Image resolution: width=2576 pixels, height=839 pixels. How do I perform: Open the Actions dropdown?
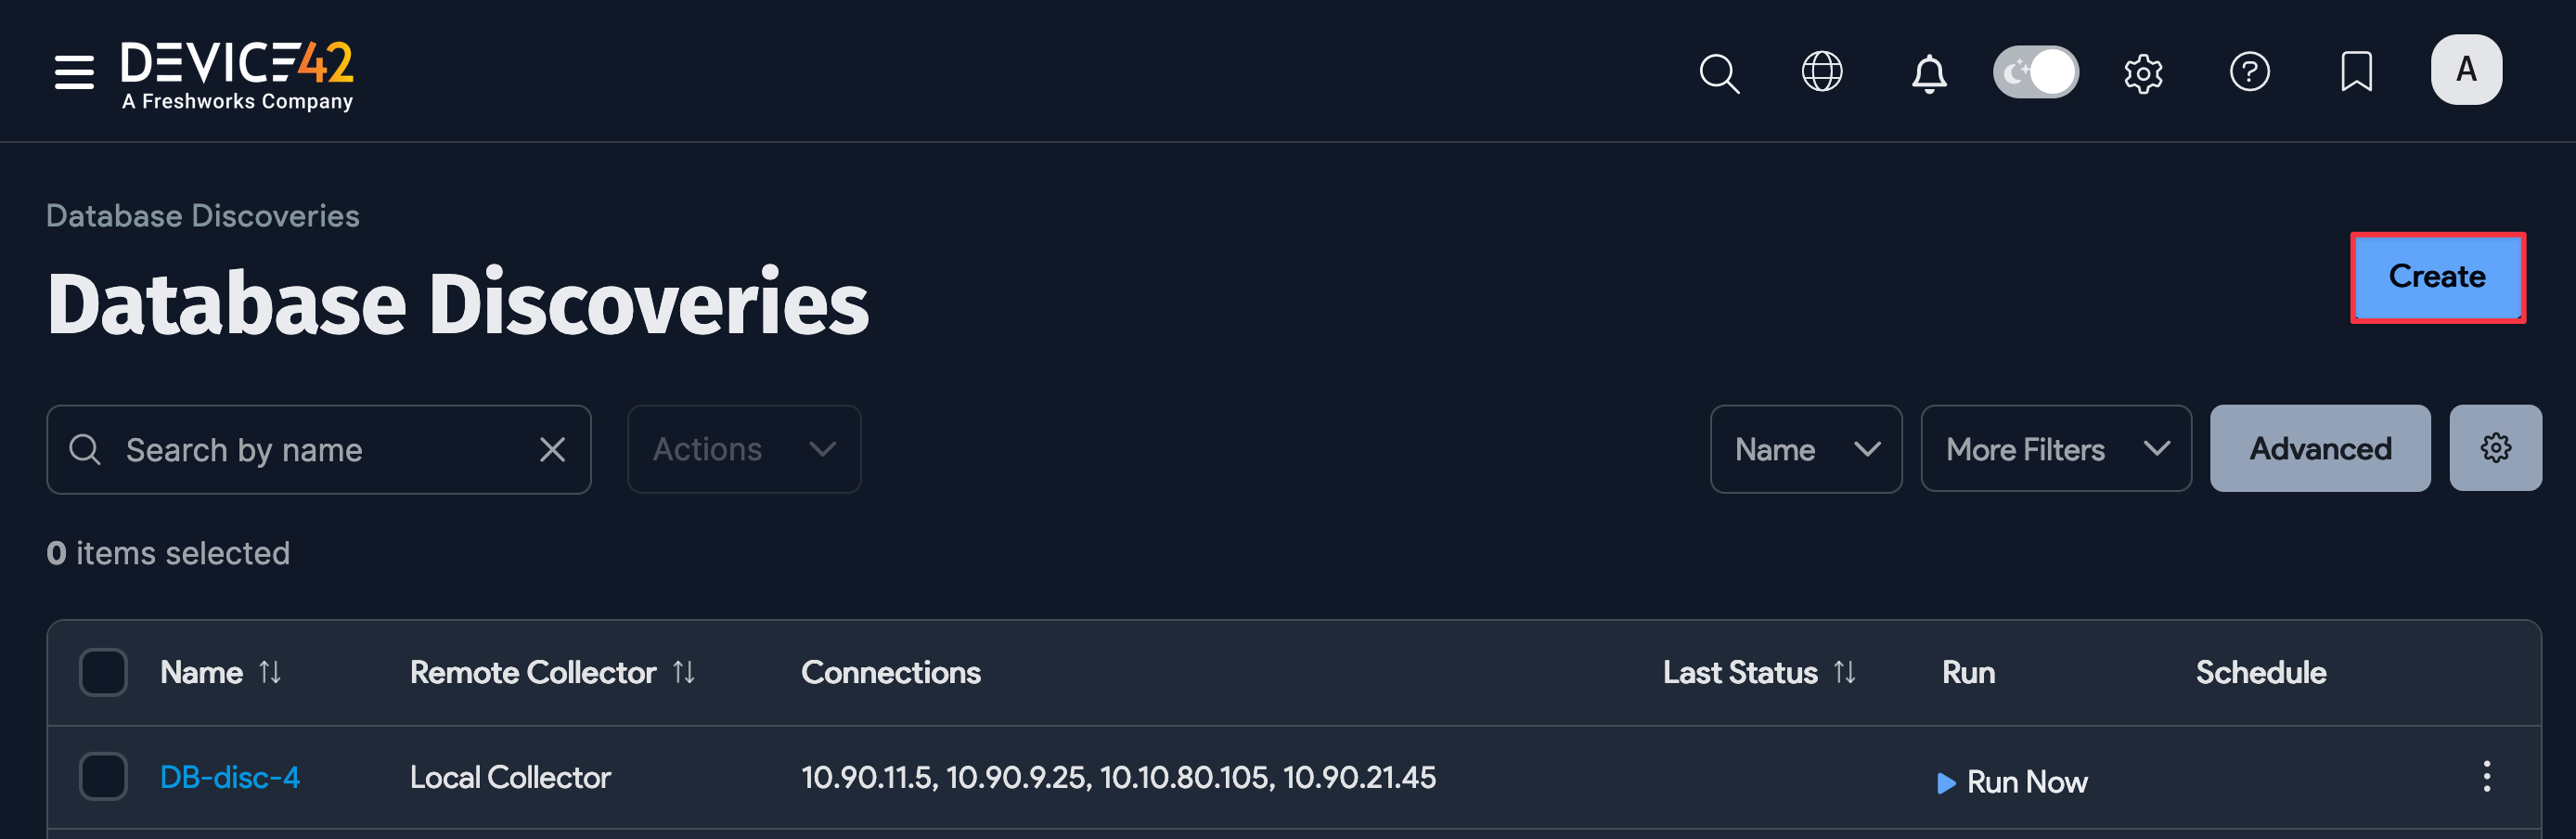pos(744,449)
